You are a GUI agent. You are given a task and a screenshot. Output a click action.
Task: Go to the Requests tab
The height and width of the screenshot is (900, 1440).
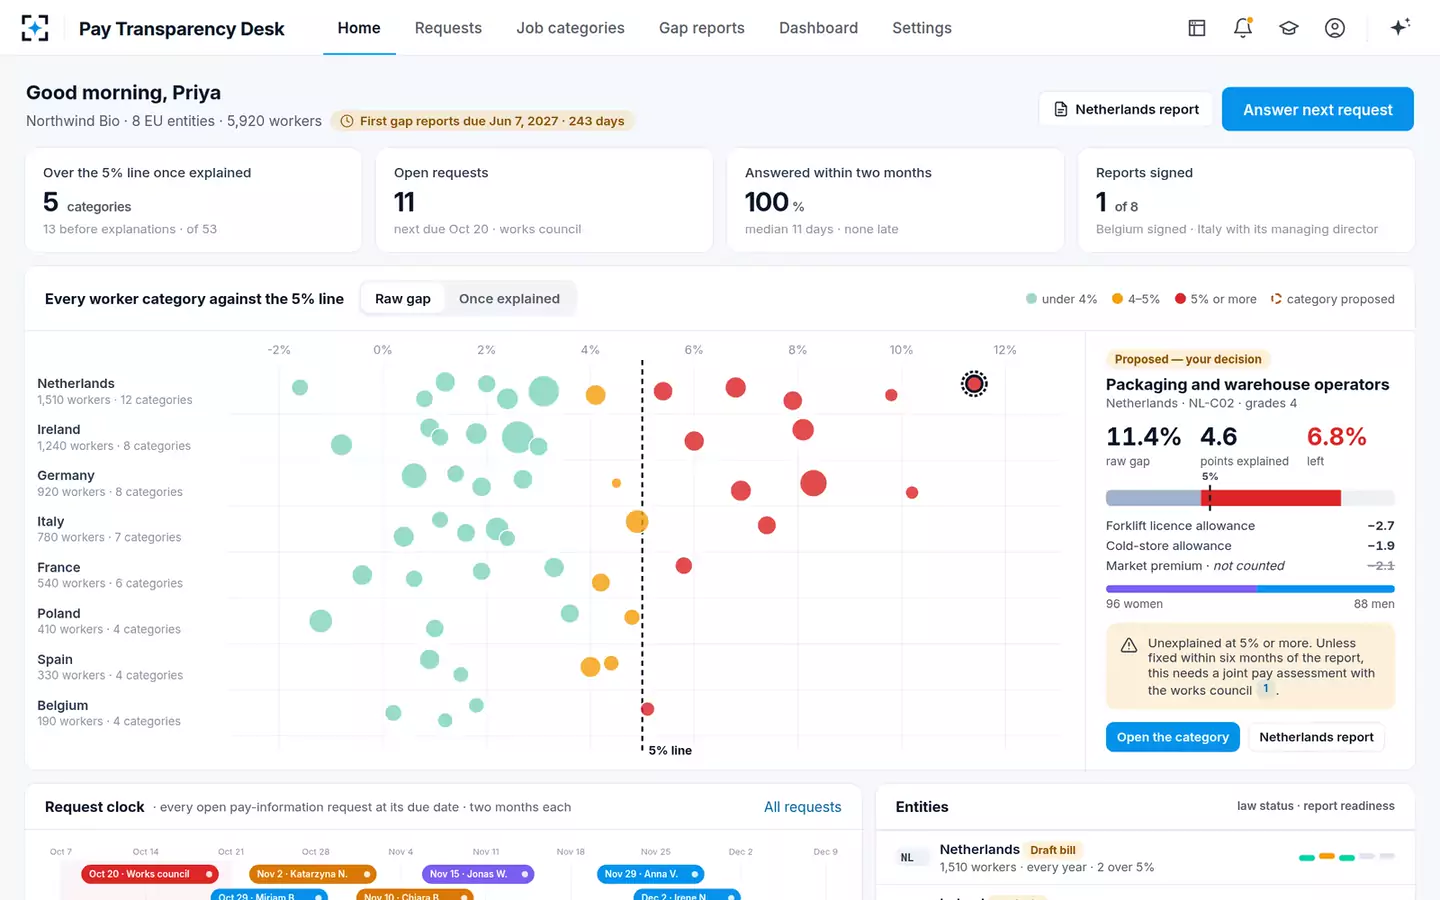click(448, 28)
